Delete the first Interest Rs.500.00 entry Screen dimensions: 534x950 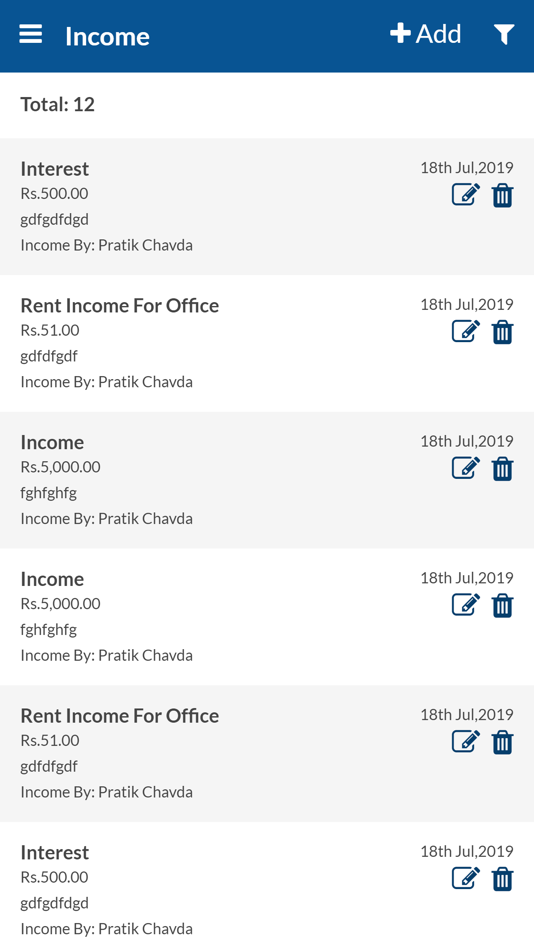click(502, 196)
